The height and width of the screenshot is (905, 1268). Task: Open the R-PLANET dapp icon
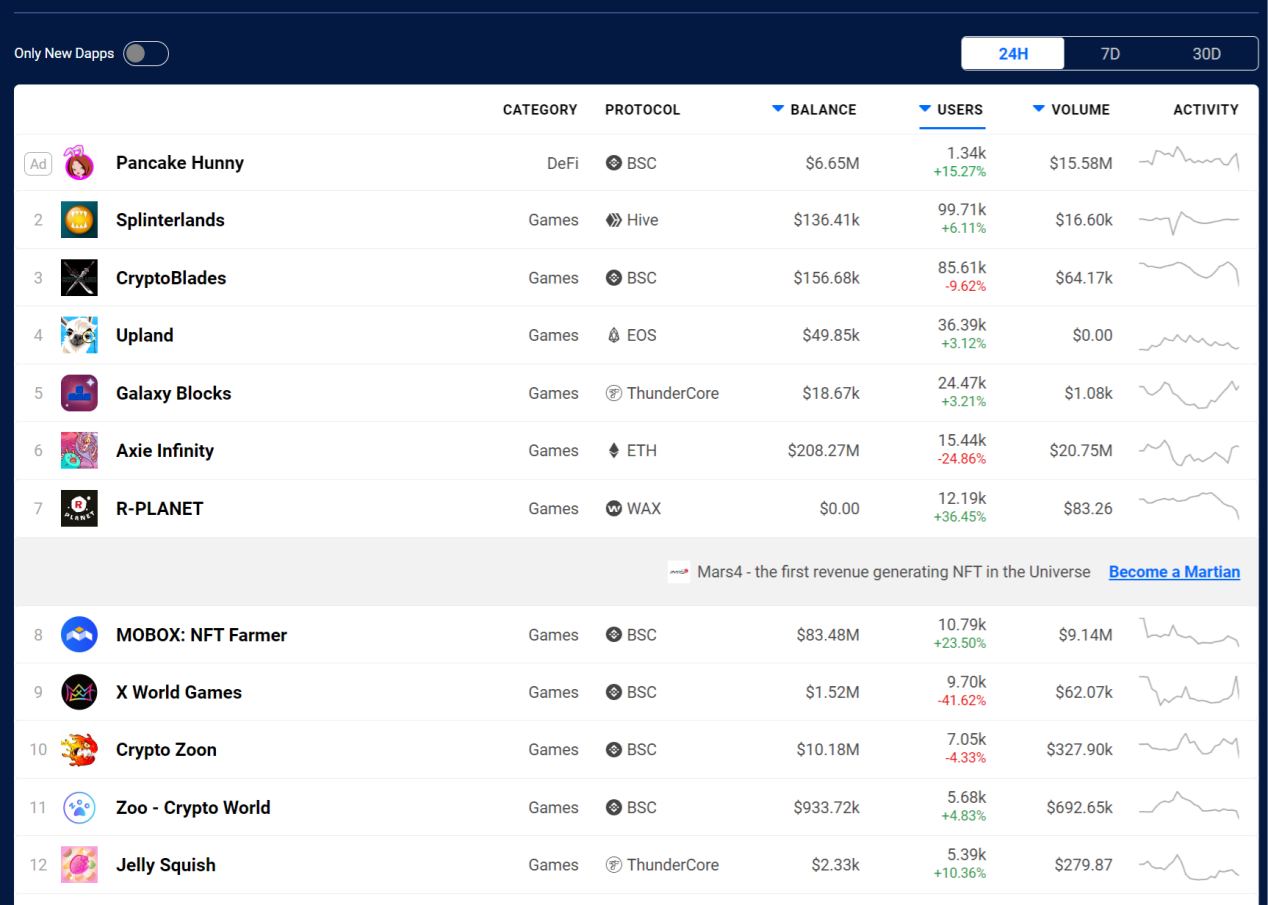pos(79,508)
